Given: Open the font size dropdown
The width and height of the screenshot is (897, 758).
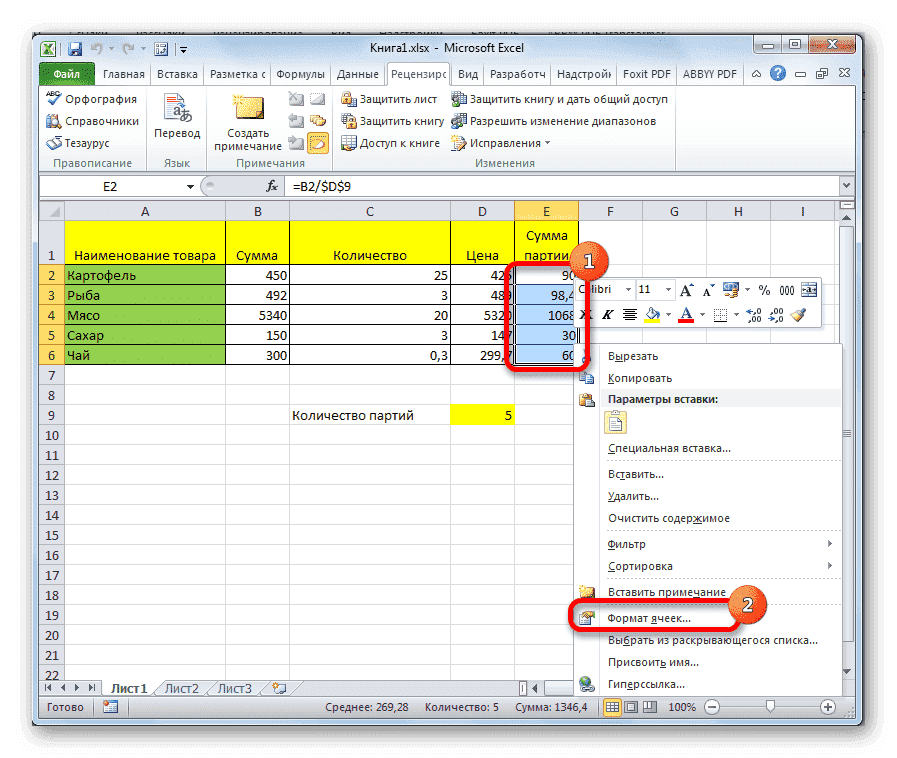Looking at the screenshot, I should tap(669, 290).
